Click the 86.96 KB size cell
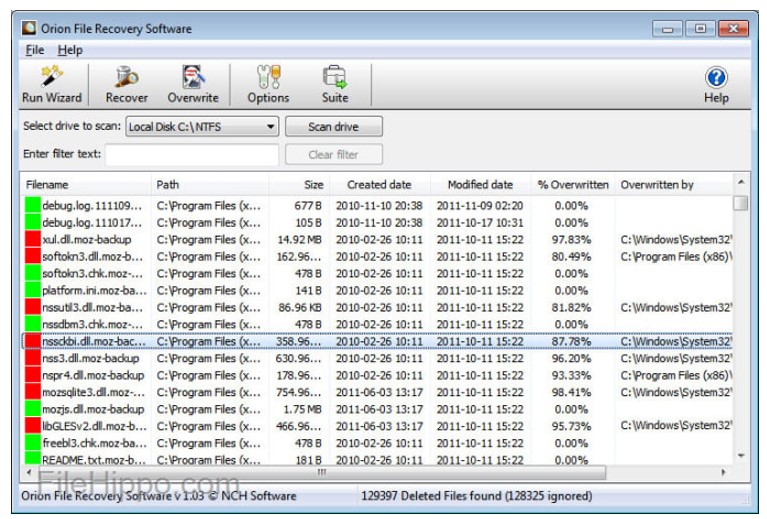 300,307
